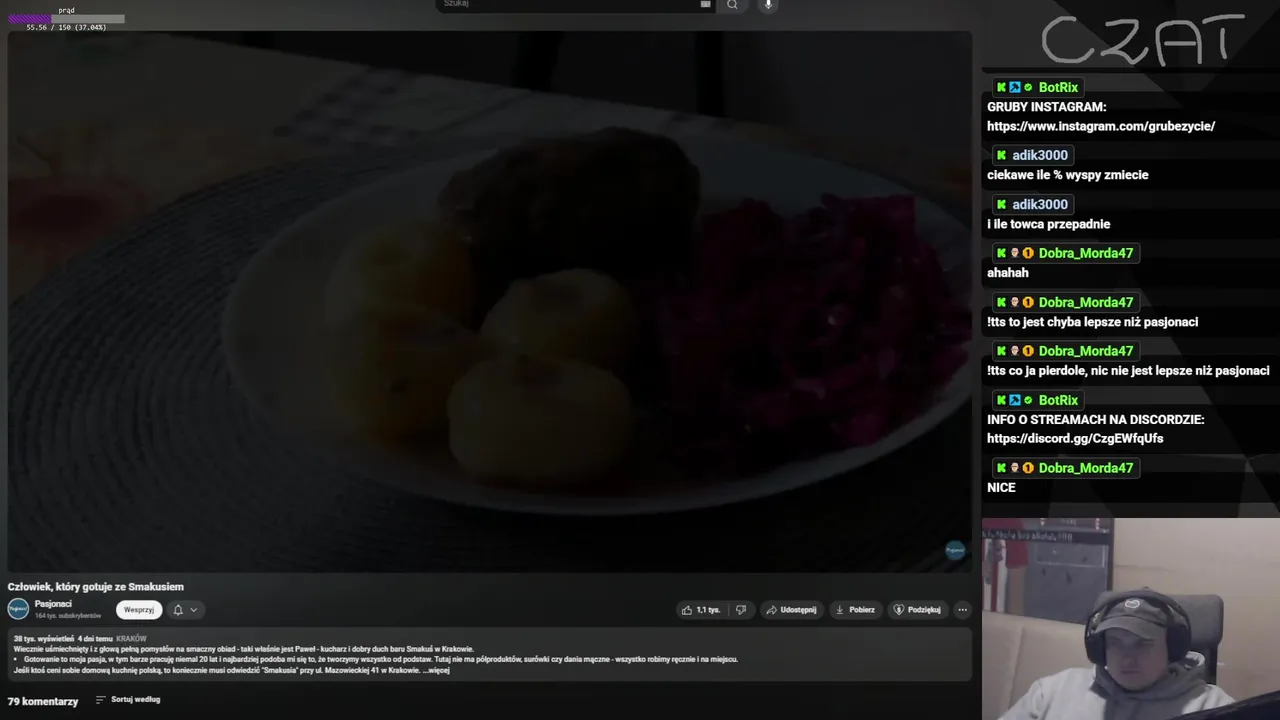This screenshot has height=720, width=1280.
Task: Click the video player to pause
Action: click(x=490, y=300)
